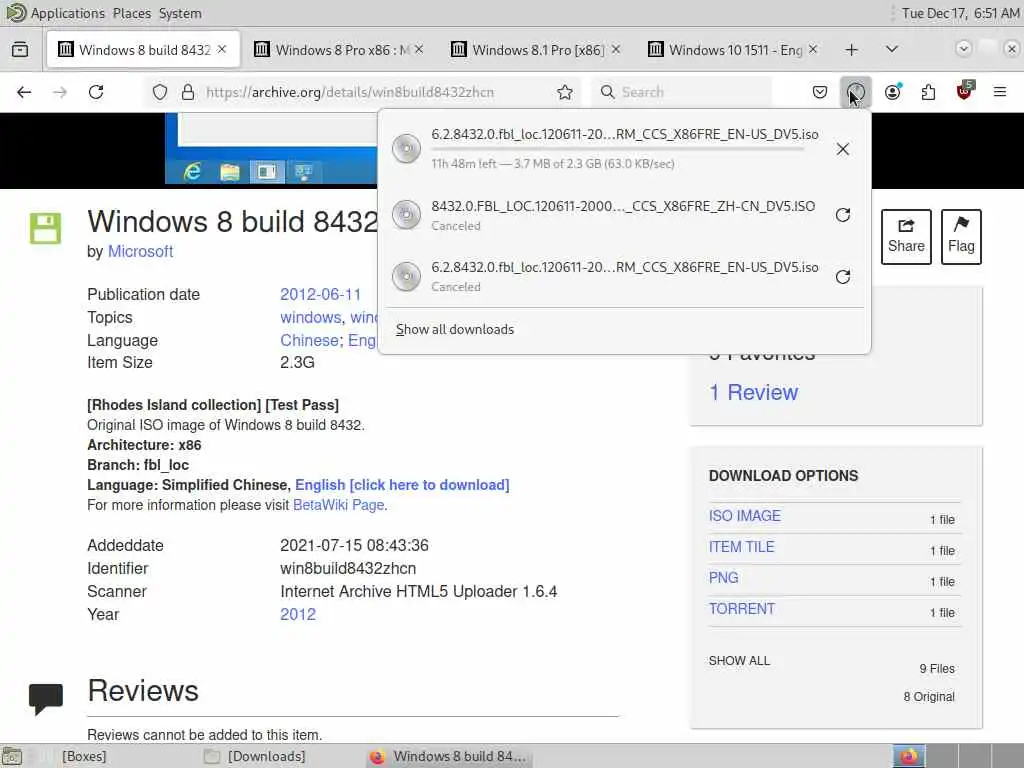The height and width of the screenshot is (768, 1024).
Task: Download the ISO IMAGE option
Action: pyautogui.click(x=744, y=516)
